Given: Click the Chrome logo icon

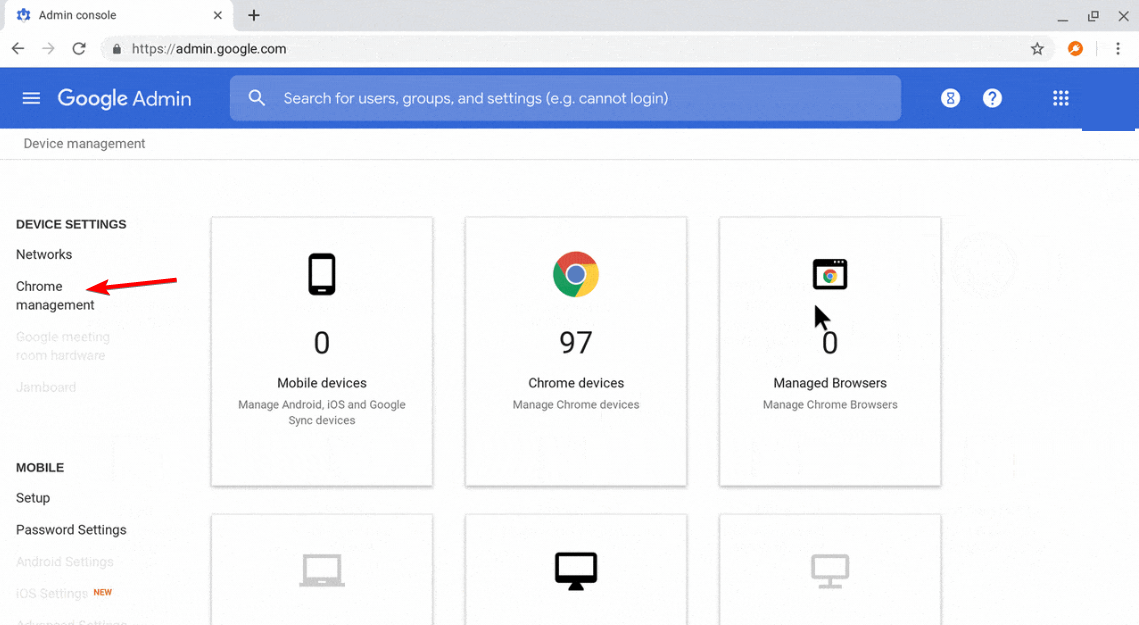Looking at the screenshot, I should pyautogui.click(x=576, y=274).
